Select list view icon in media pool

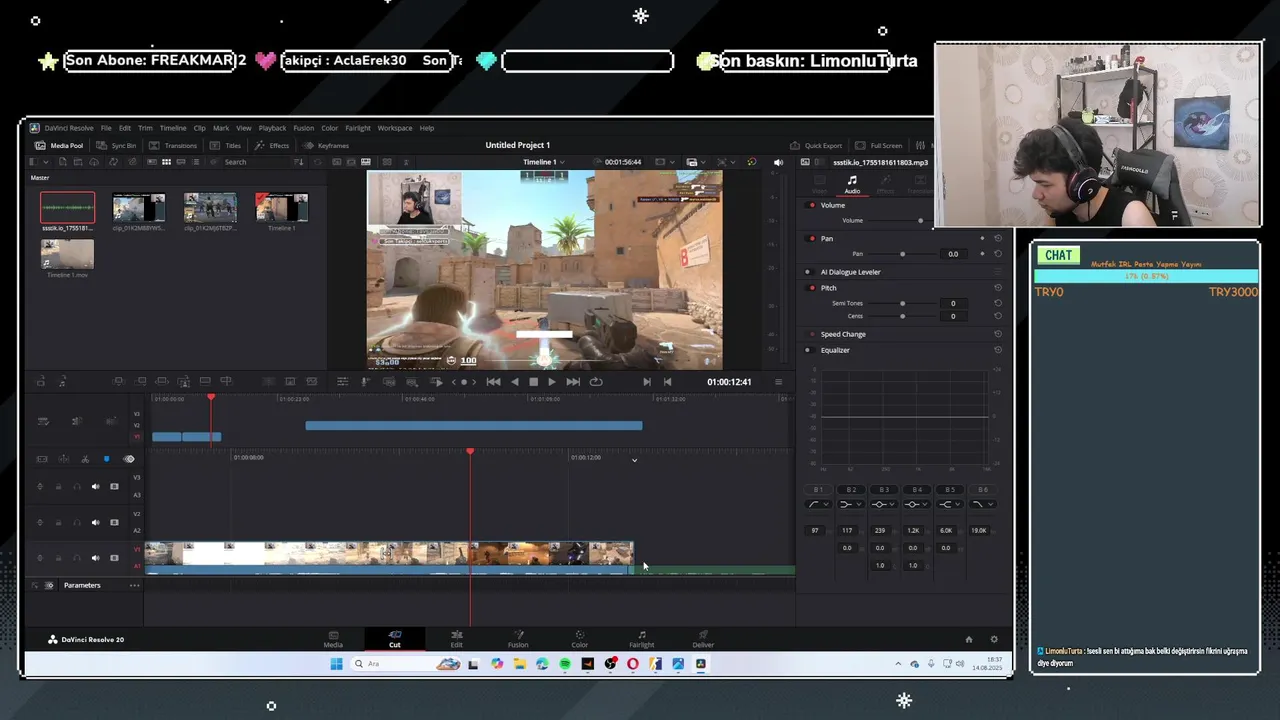(x=196, y=162)
